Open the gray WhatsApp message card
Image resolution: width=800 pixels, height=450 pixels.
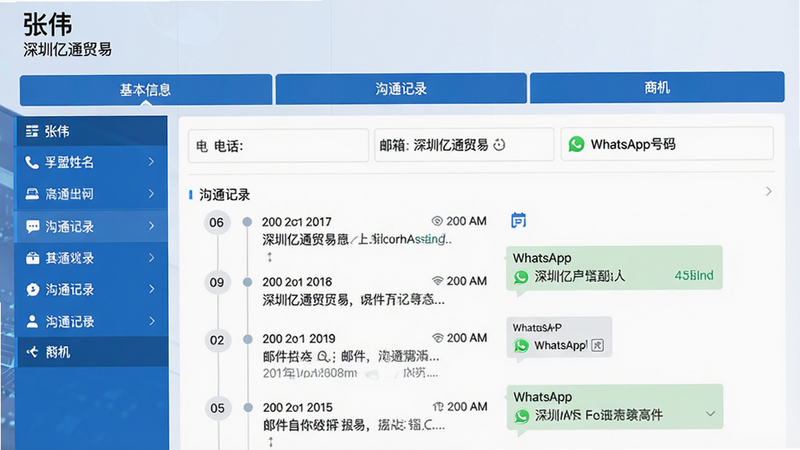(559, 337)
